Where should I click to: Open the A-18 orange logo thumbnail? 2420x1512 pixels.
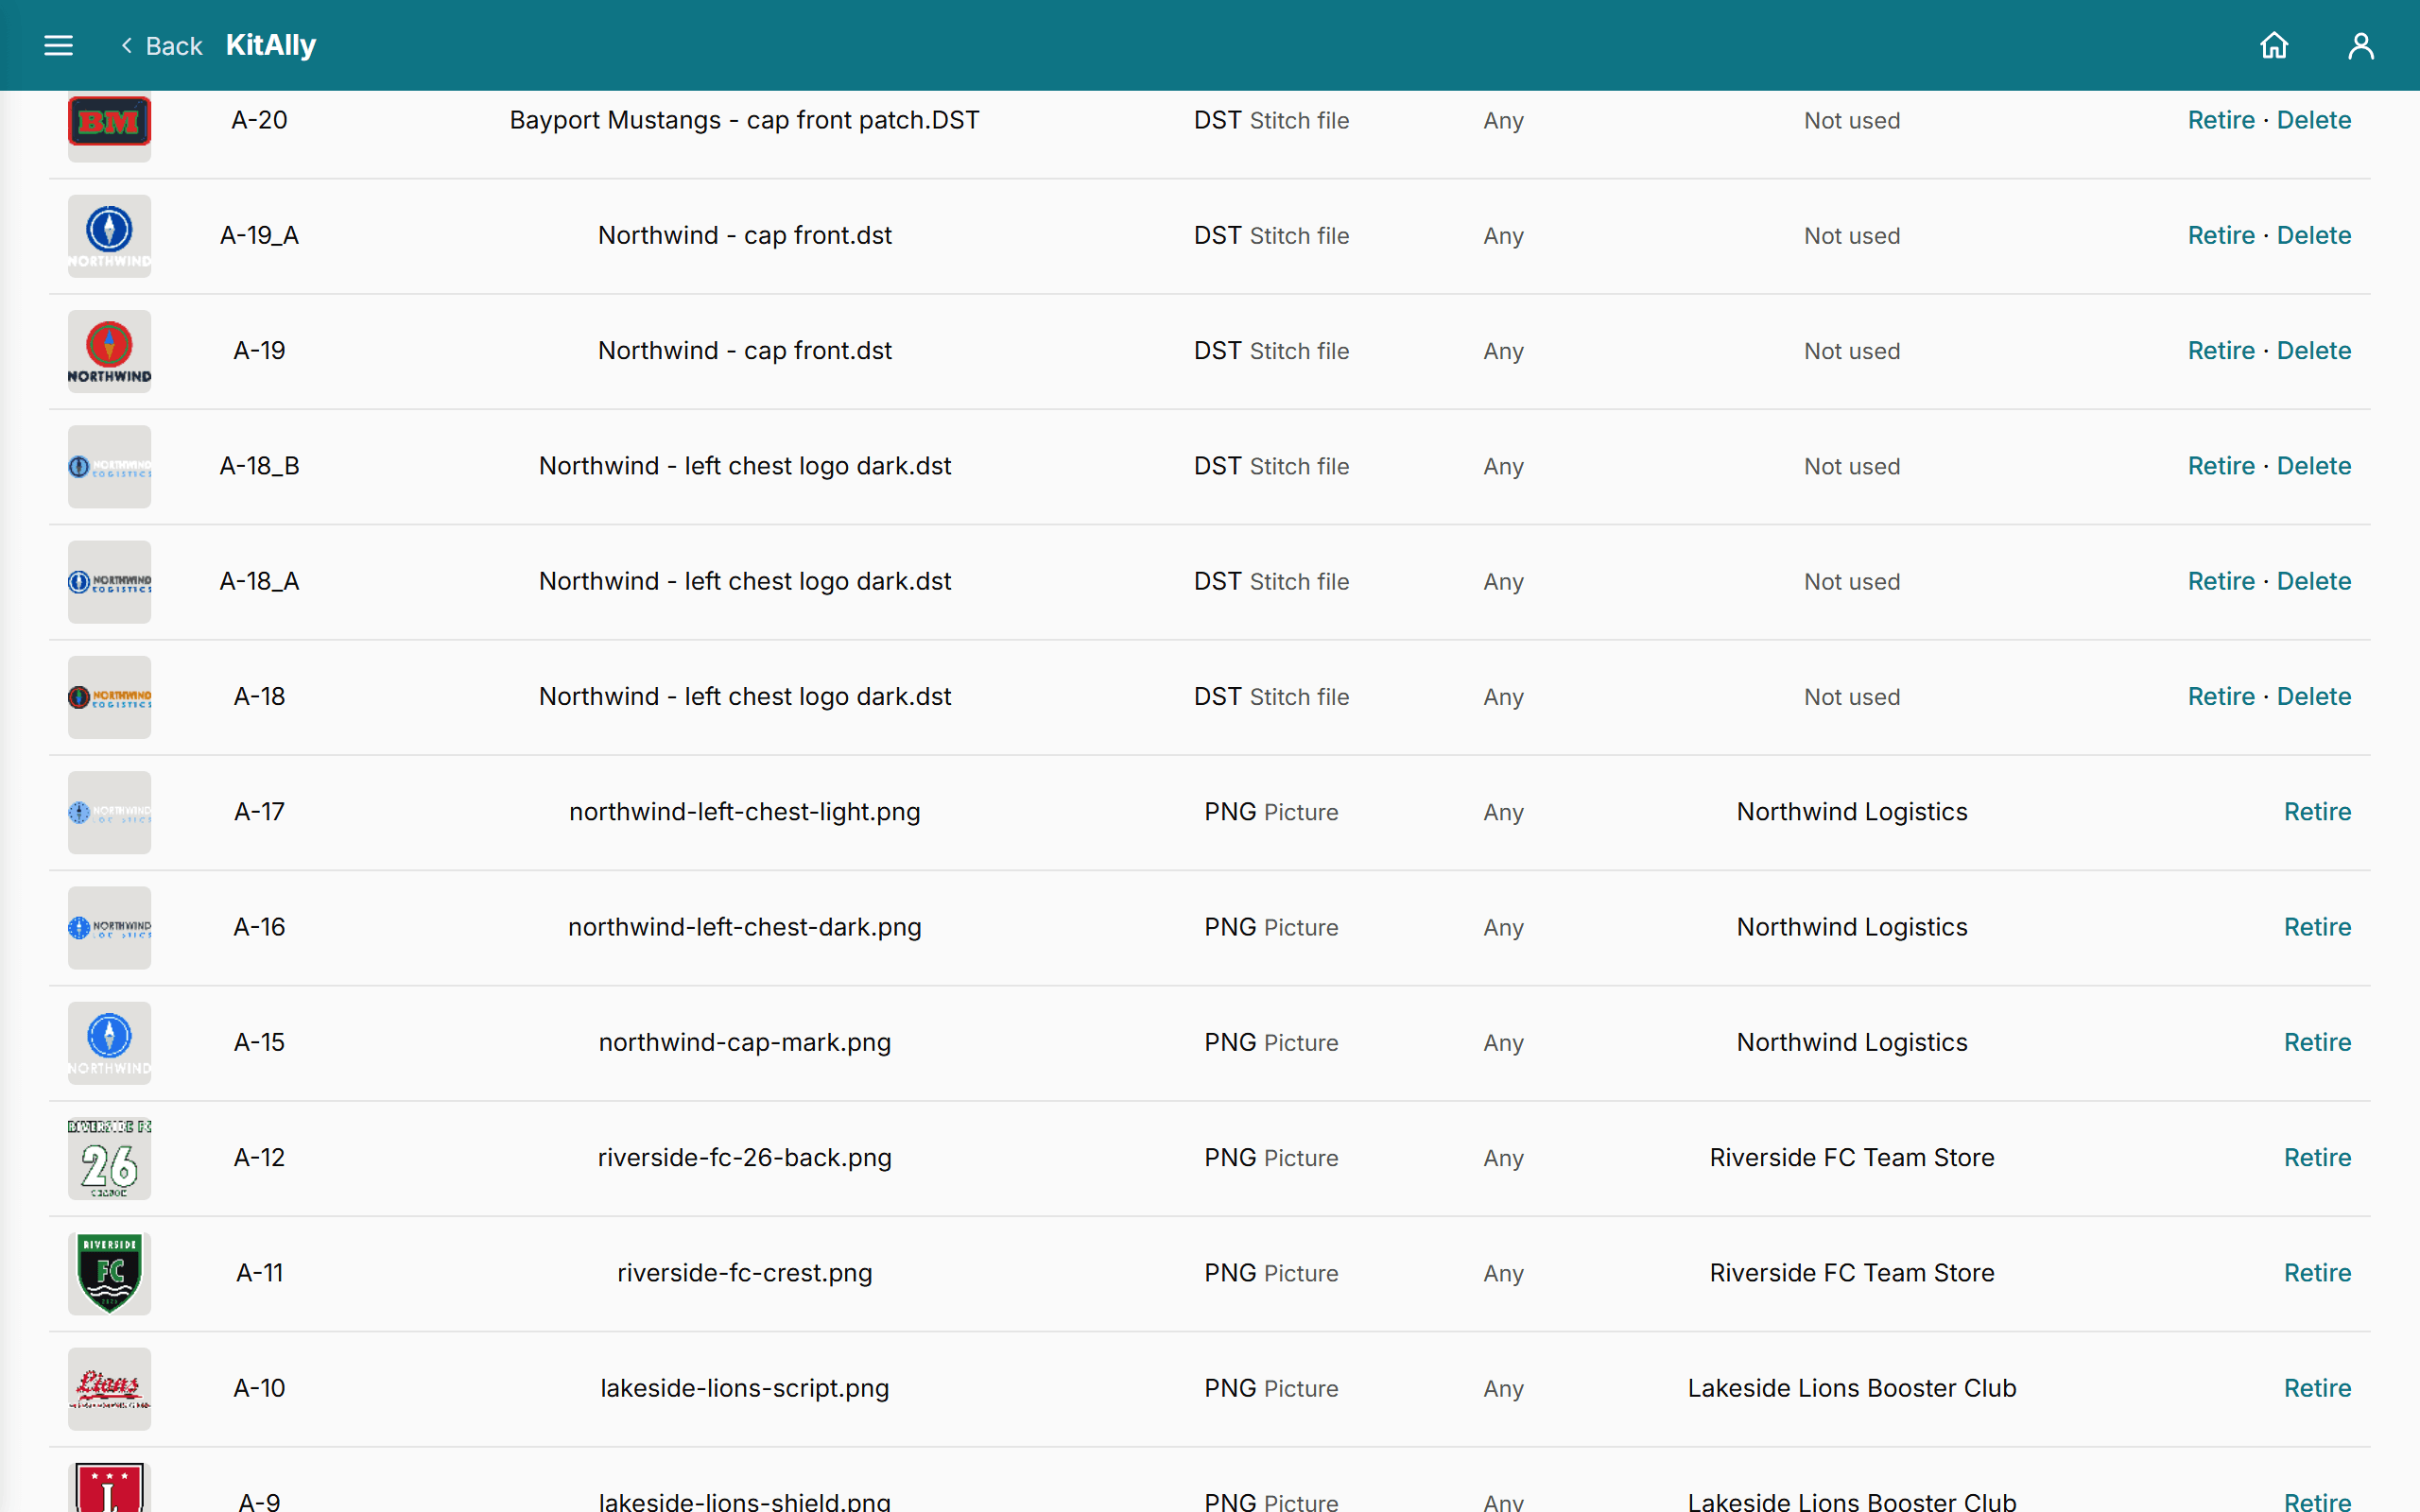coord(109,697)
